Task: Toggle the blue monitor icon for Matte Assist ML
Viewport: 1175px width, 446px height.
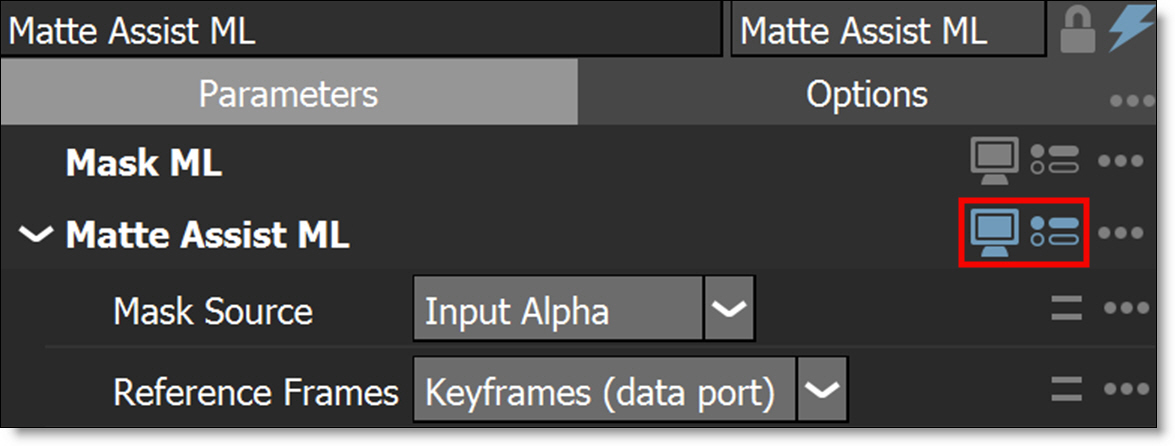Action: [x=994, y=233]
